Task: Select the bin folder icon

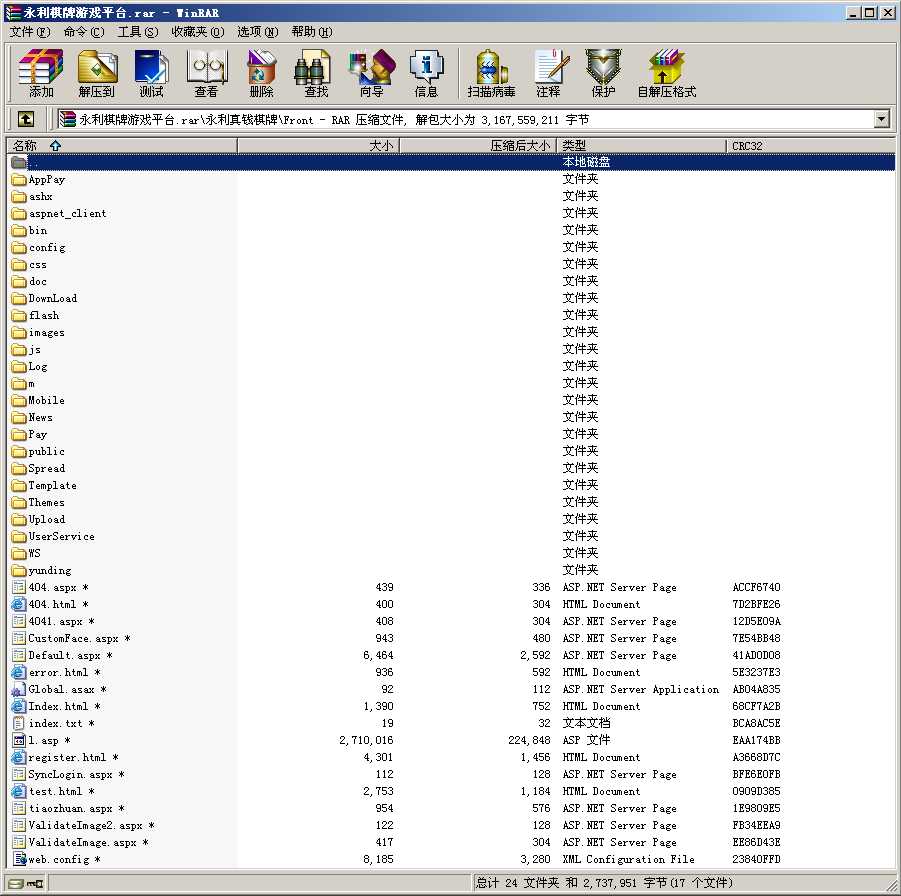Action: click(19, 231)
